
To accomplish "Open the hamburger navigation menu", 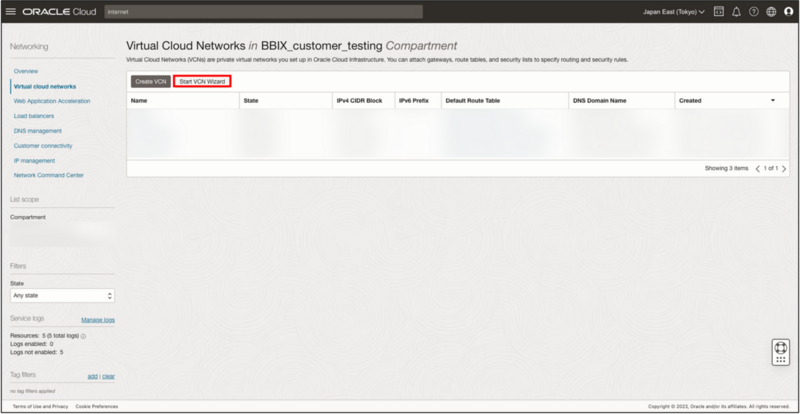I will coord(11,12).
